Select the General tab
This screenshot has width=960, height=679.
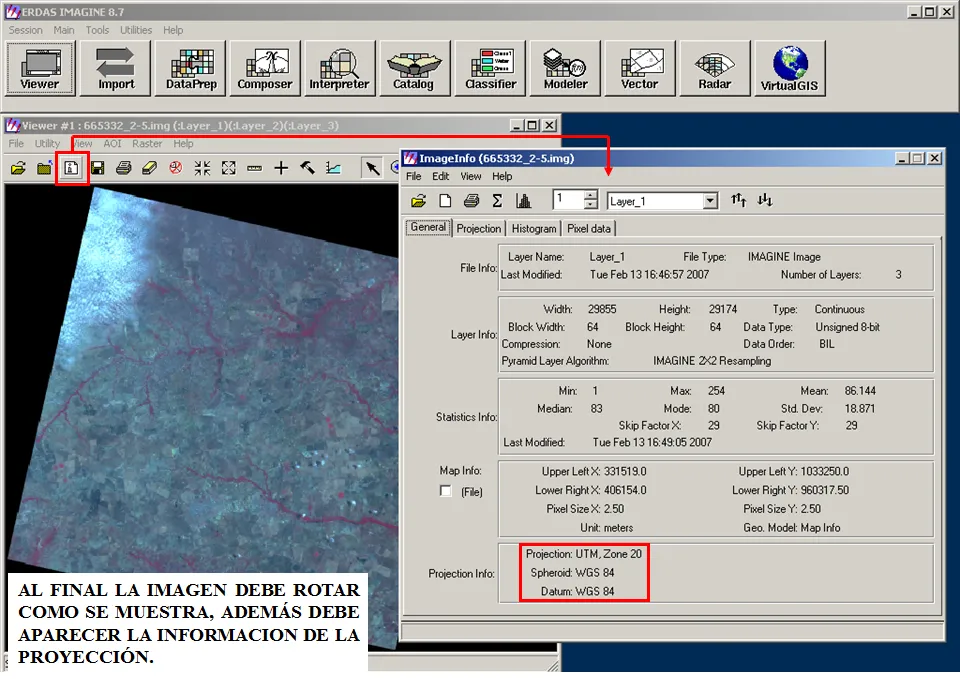(x=428, y=227)
